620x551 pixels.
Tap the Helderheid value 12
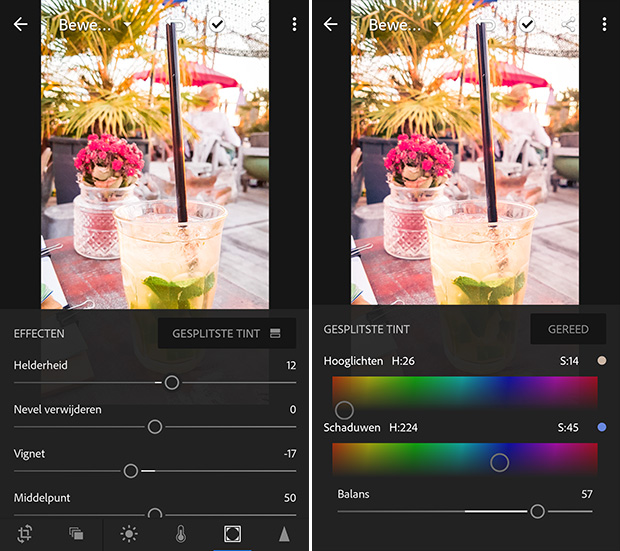click(291, 365)
